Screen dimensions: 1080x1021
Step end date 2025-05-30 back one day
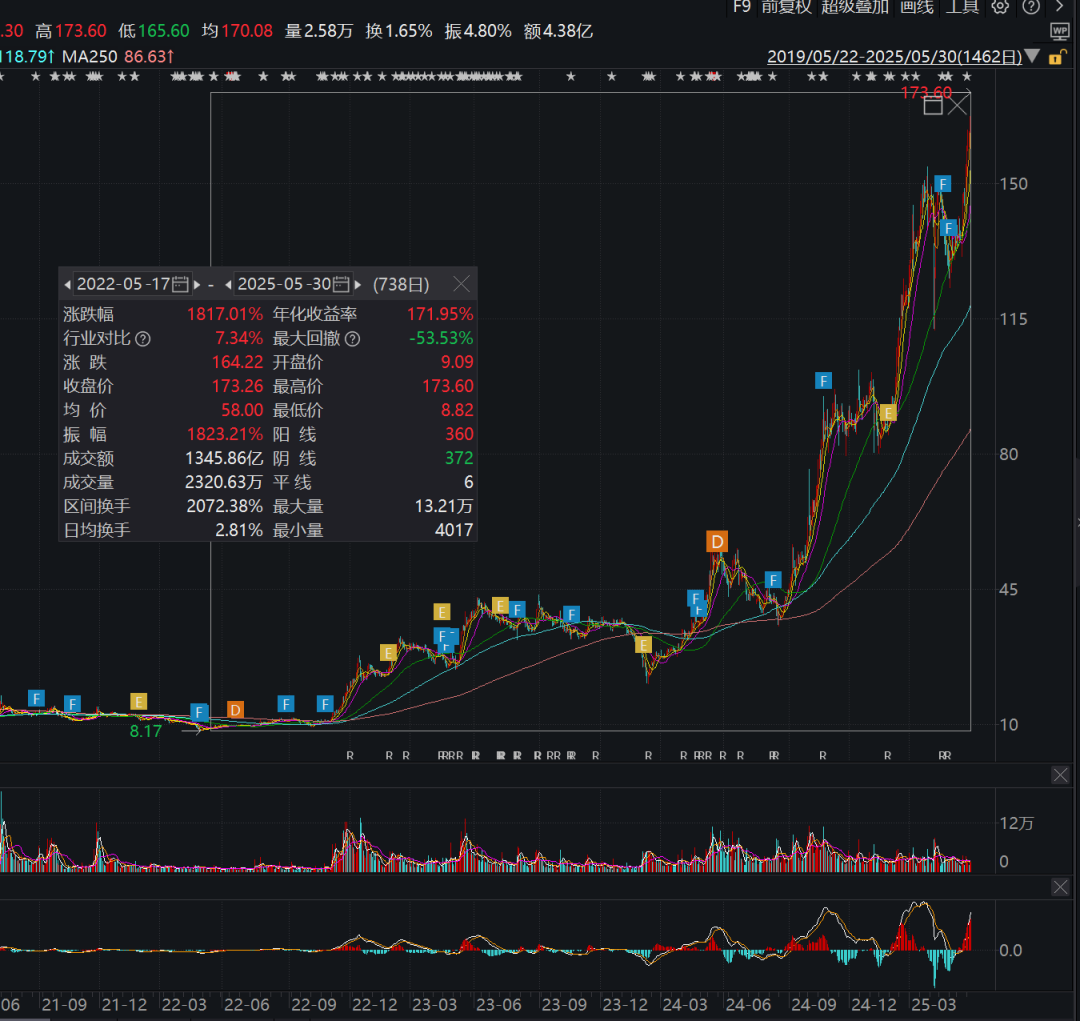coord(228,285)
